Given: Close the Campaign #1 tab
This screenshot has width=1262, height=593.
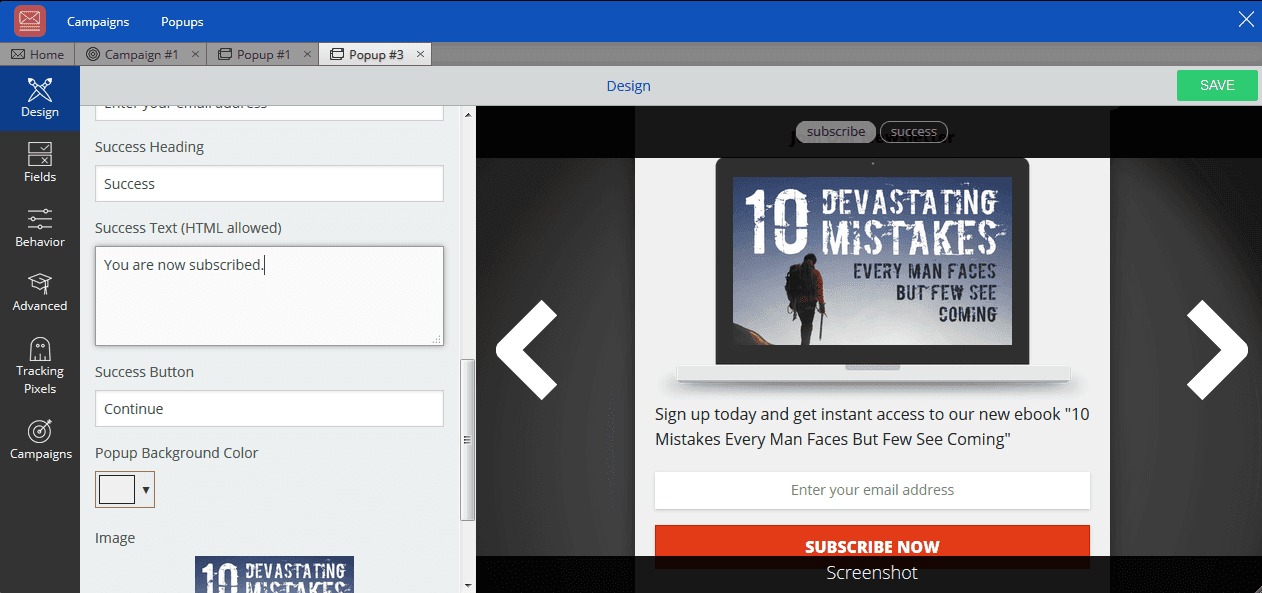Looking at the screenshot, I should (x=195, y=54).
